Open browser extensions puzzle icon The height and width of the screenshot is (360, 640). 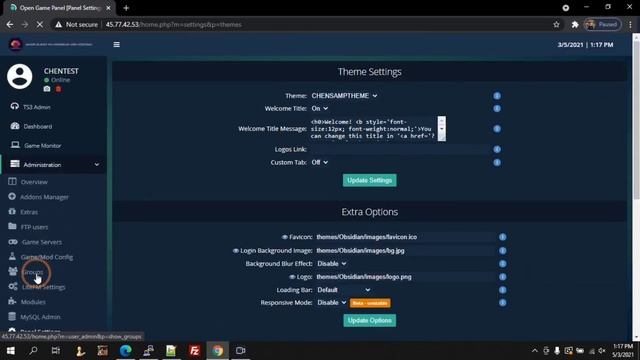point(575,24)
